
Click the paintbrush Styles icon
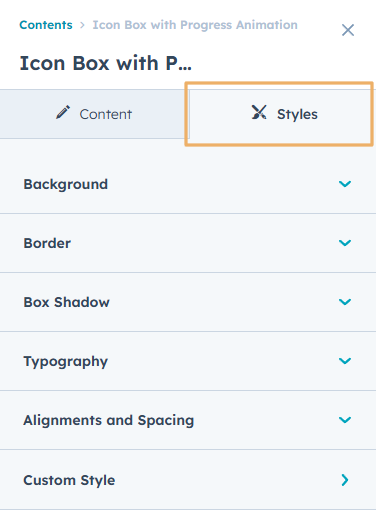pyautogui.click(x=259, y=112)
